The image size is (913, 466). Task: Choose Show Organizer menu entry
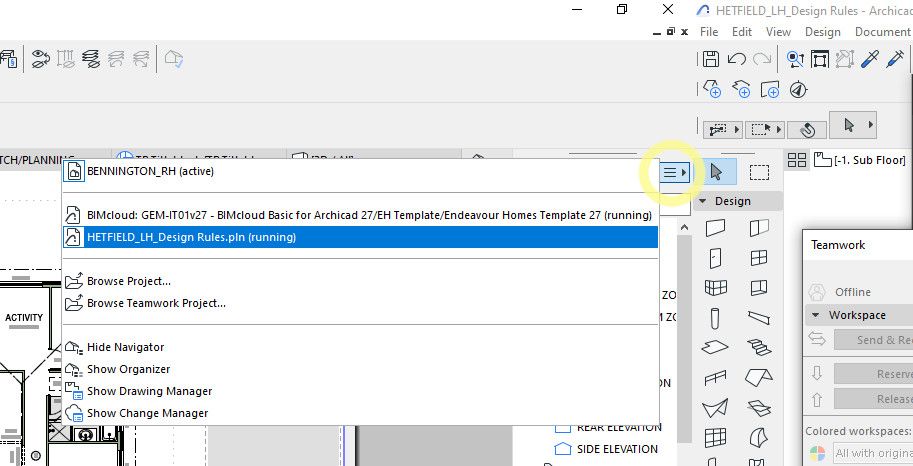[360, 369]
